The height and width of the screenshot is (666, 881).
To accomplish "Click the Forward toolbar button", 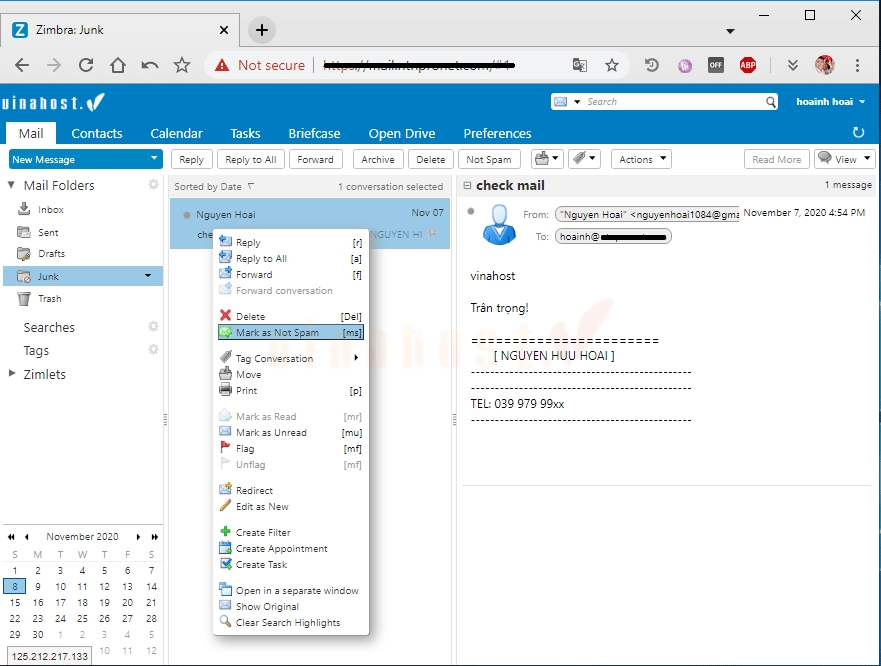I will [x=315, y=159].
